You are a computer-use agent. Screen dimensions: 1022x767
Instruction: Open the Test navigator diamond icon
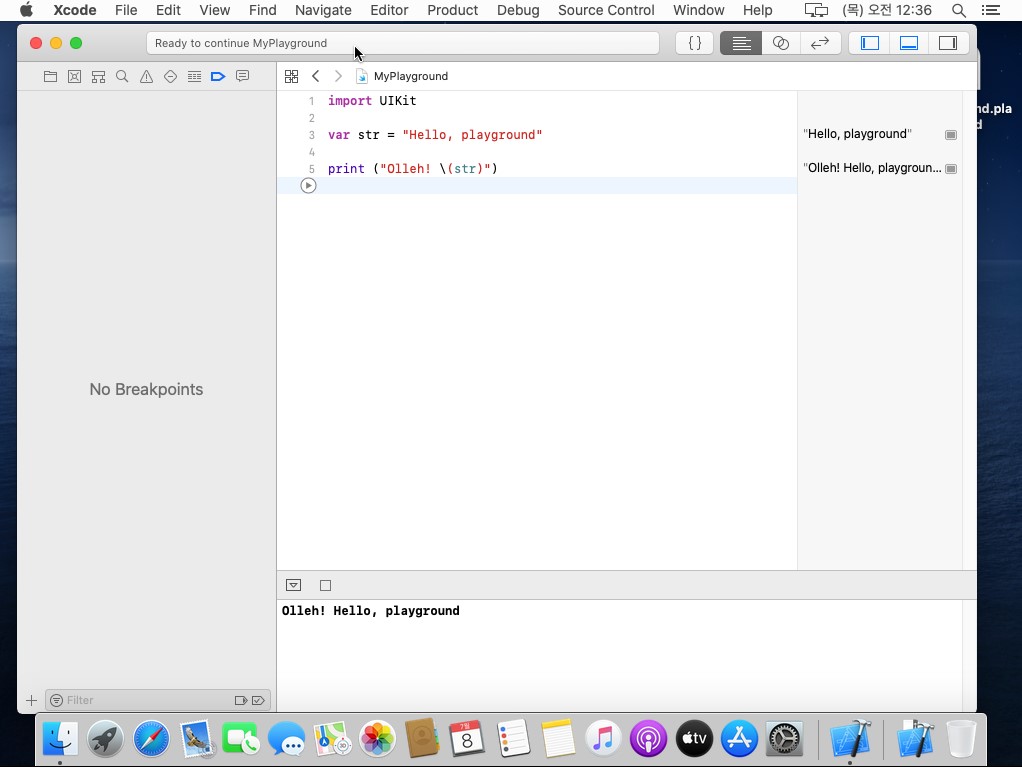click(x=170, y=76)
